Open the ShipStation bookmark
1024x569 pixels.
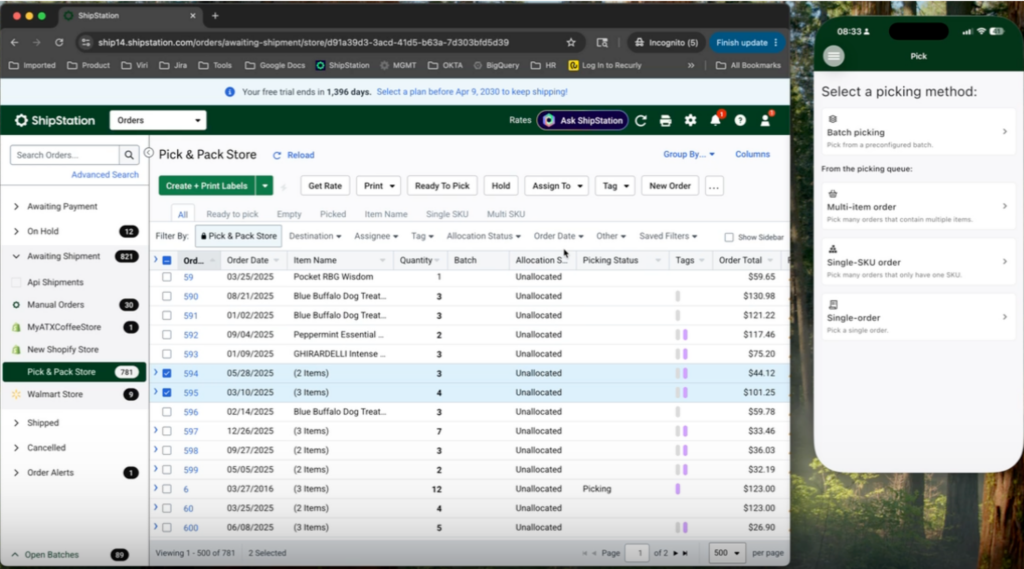[343, 65]
